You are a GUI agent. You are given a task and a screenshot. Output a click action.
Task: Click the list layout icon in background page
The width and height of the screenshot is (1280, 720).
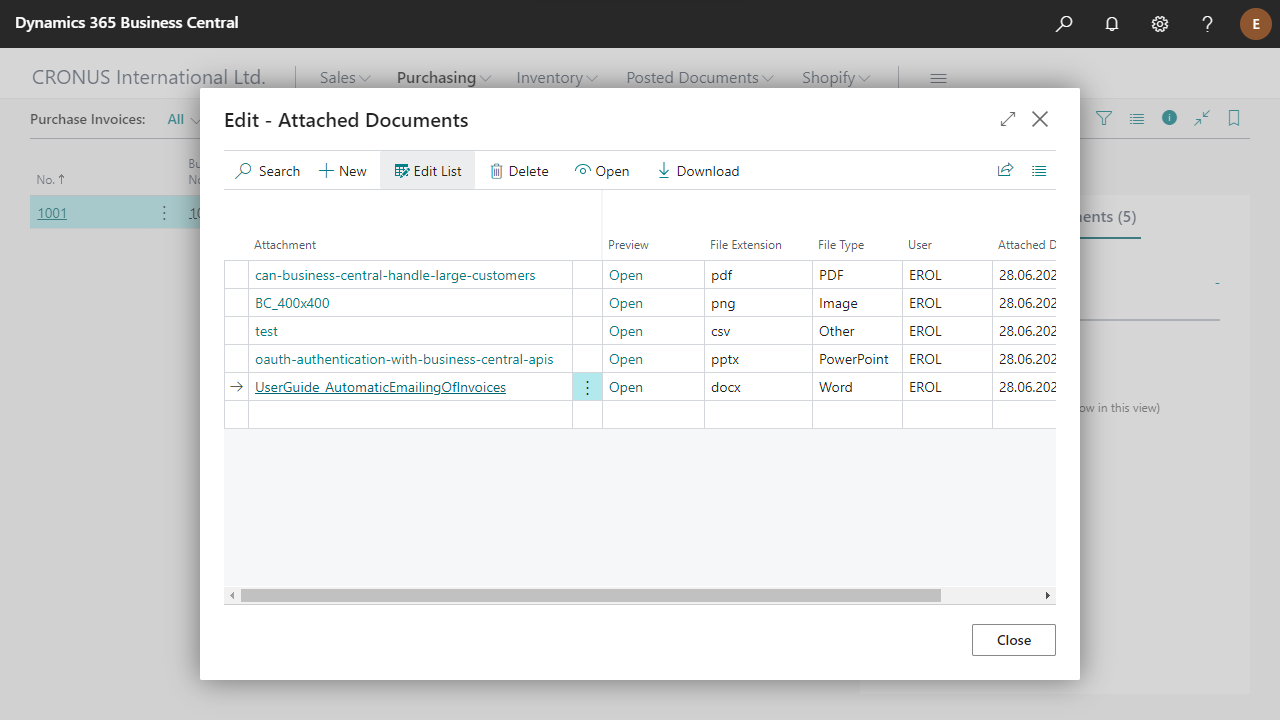click(1137, 118)
